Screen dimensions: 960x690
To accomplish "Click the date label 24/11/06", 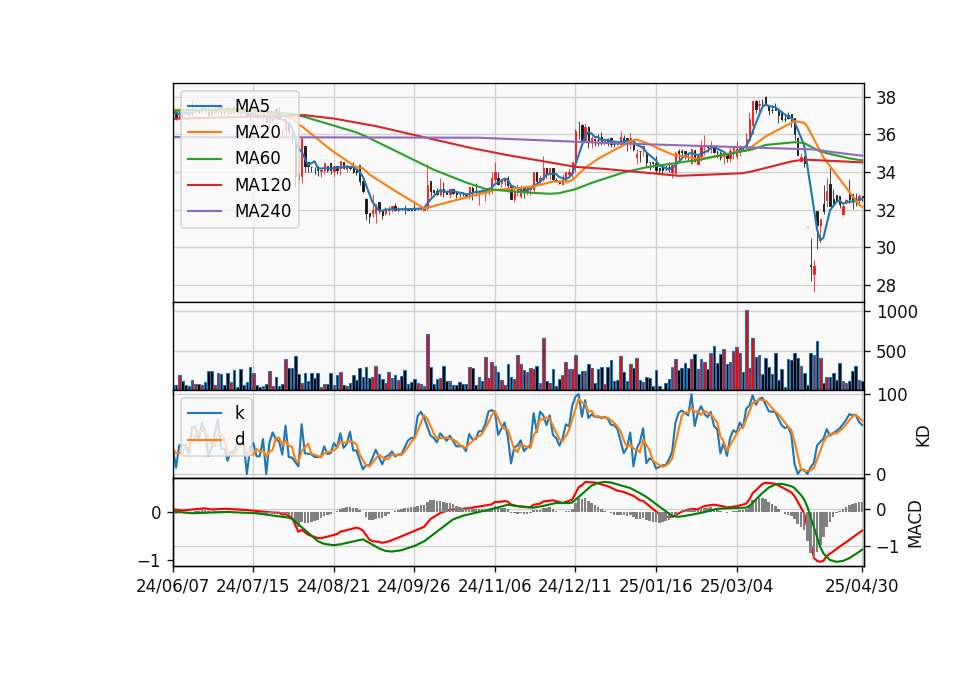I will 495,586.
